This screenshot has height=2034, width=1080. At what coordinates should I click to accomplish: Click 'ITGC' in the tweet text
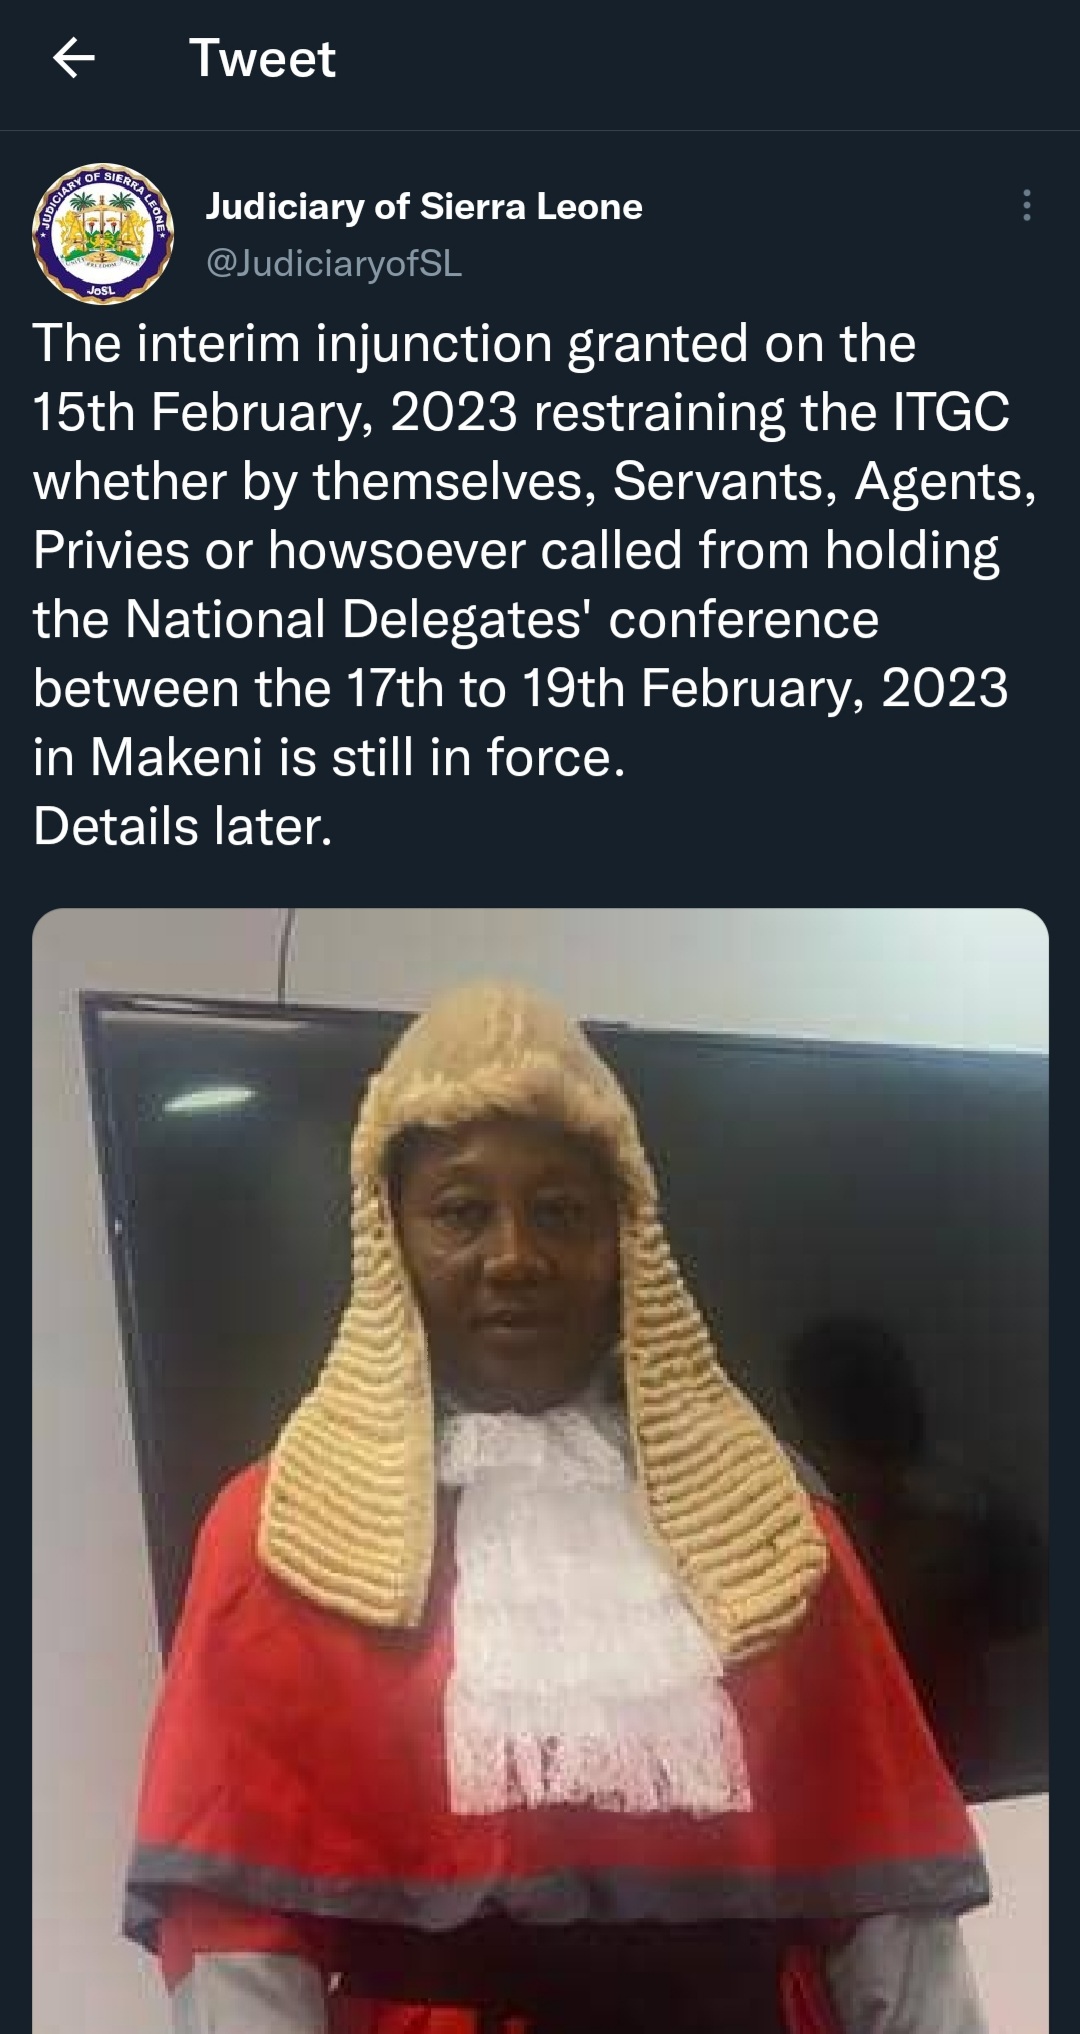click(951, 413)
